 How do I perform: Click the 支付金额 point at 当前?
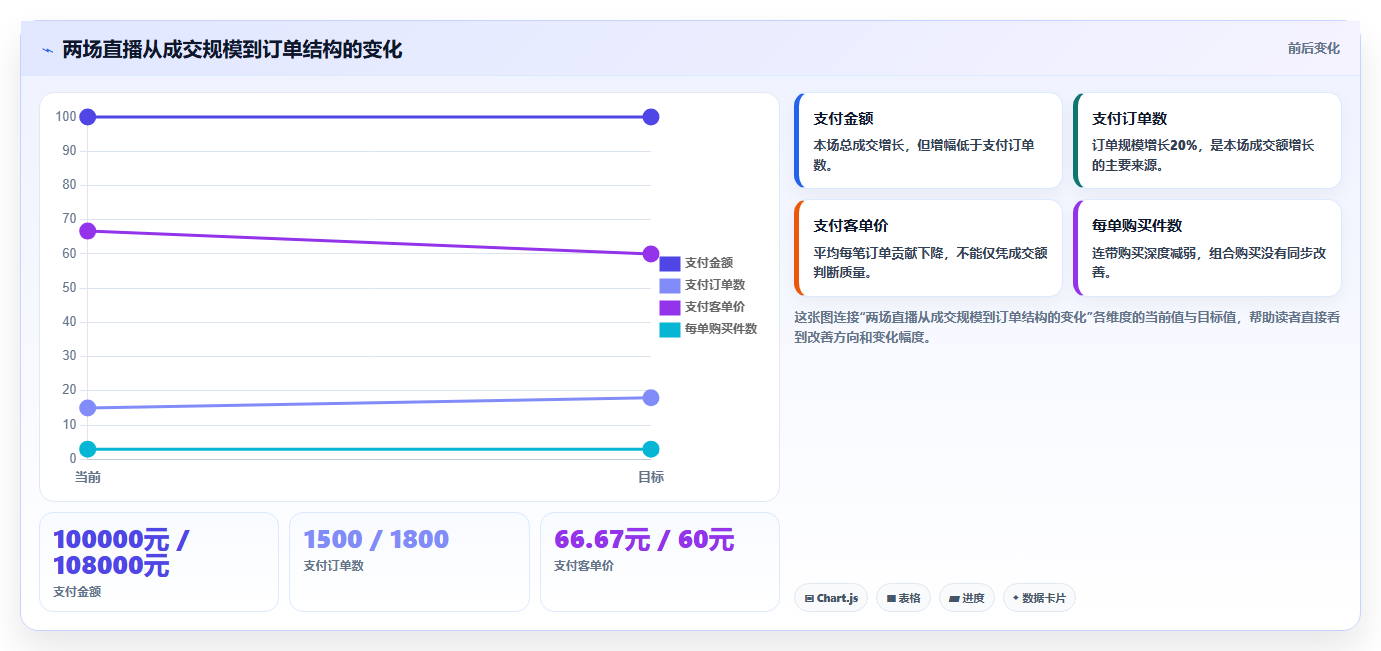(88, 117)
